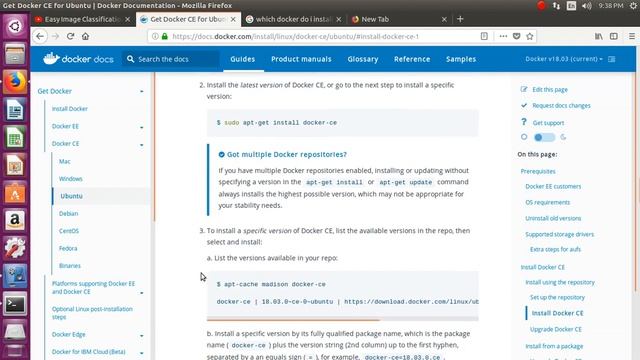Viewport: 640px width, 360px height.
Task: Open a new browser tab
Action: pos(460,19)
